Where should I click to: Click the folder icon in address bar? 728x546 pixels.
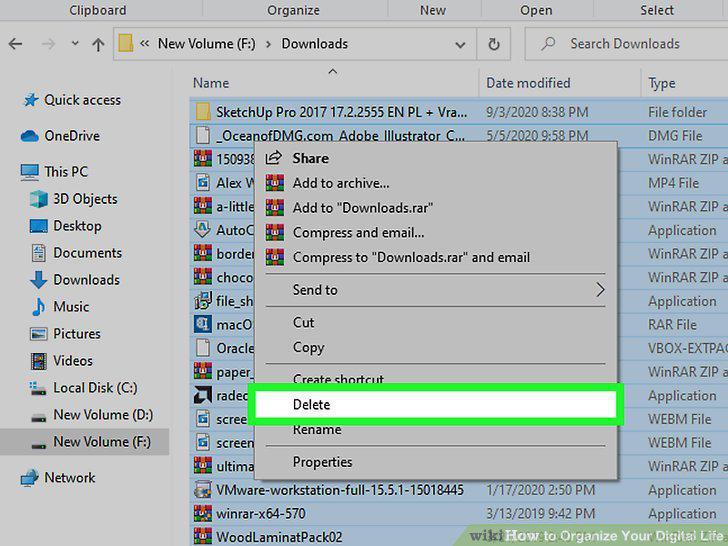[125, 44]
